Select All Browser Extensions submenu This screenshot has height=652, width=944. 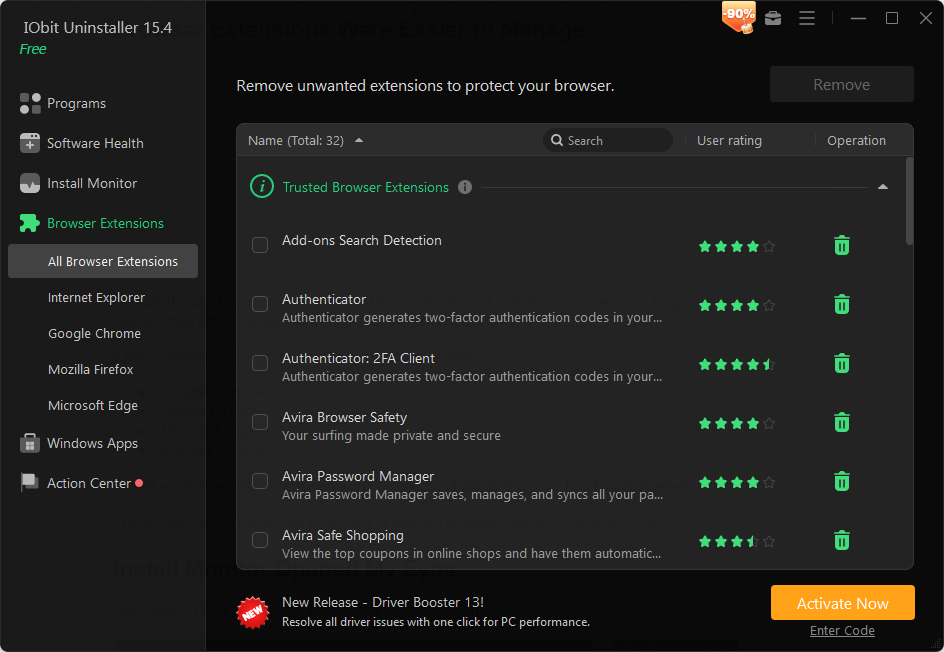(103, 261)
